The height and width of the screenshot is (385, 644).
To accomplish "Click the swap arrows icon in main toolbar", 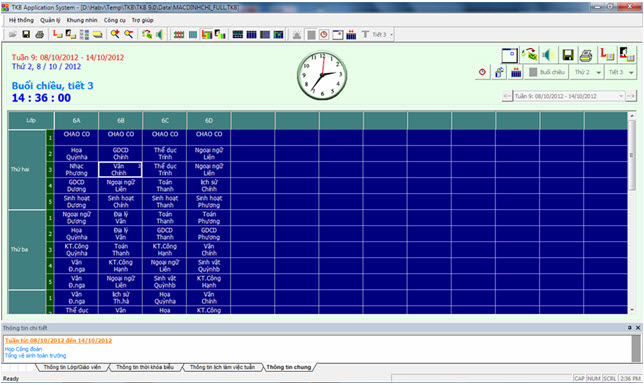I will pyautogui.click(x=147, y=35).
